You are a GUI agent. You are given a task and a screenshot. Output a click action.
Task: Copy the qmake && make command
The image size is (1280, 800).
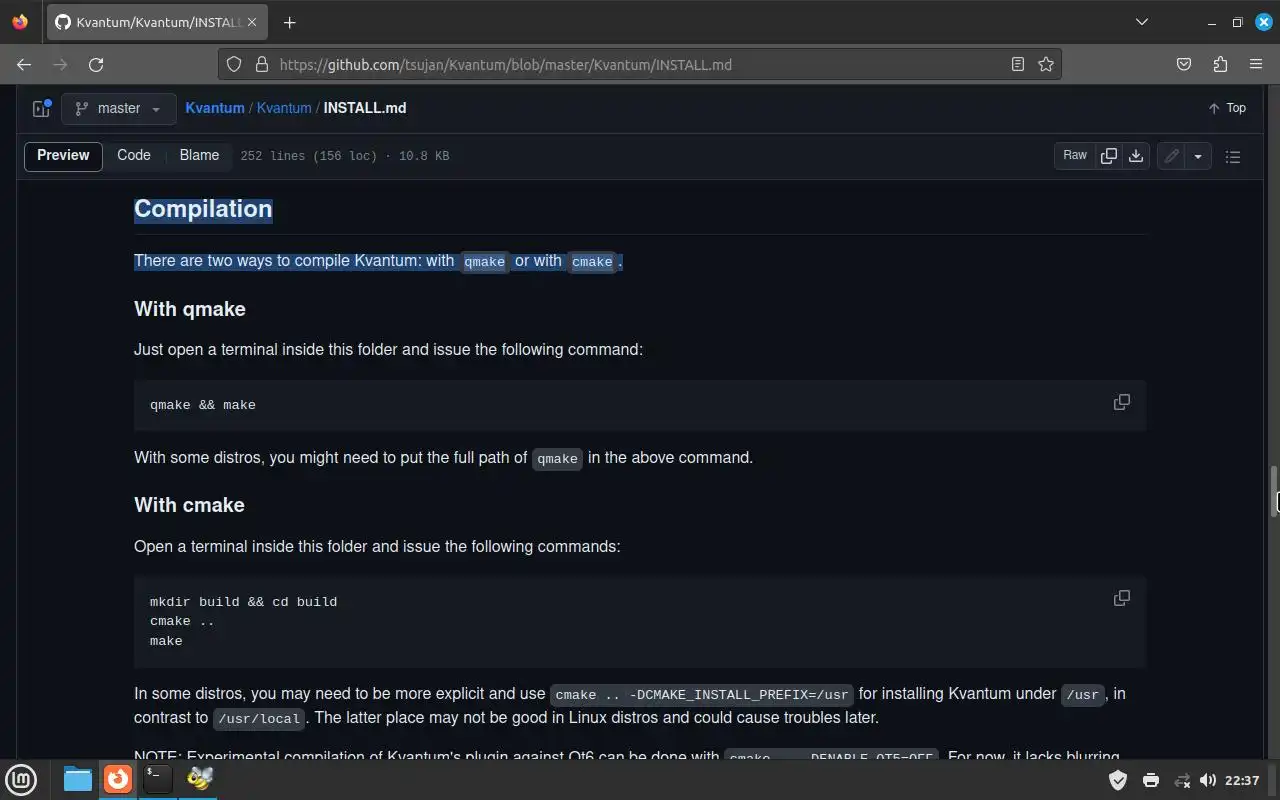tap(1122, 402)
